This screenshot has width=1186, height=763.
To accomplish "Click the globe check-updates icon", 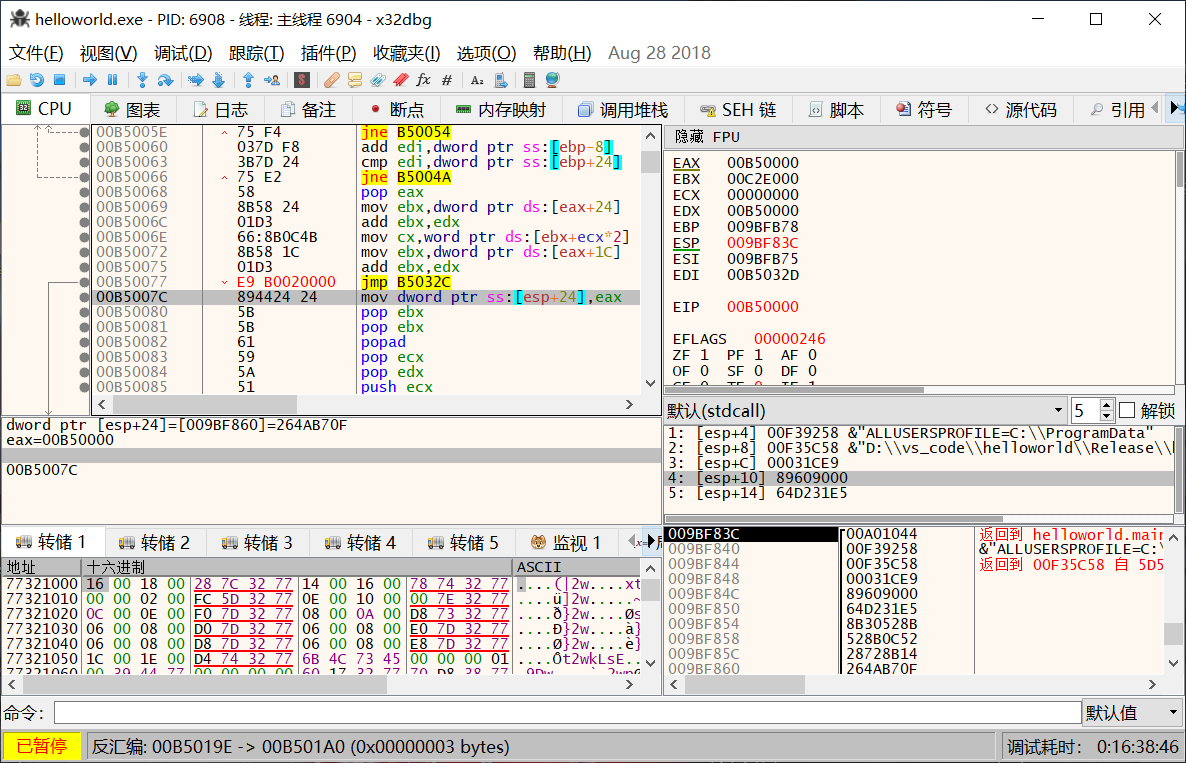I will (552, 79).
